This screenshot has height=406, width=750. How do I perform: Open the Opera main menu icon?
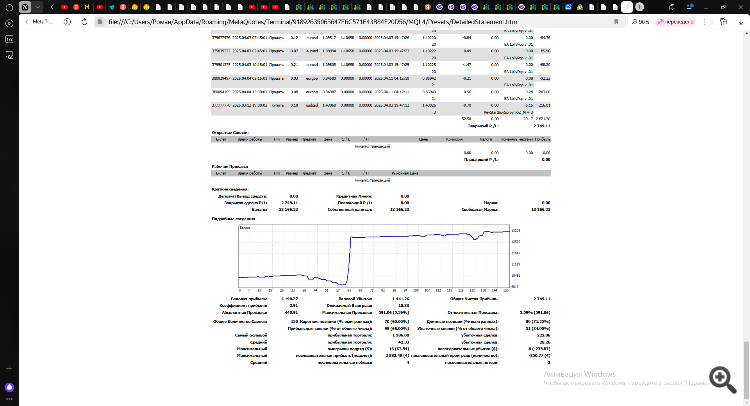coord(9,6)
